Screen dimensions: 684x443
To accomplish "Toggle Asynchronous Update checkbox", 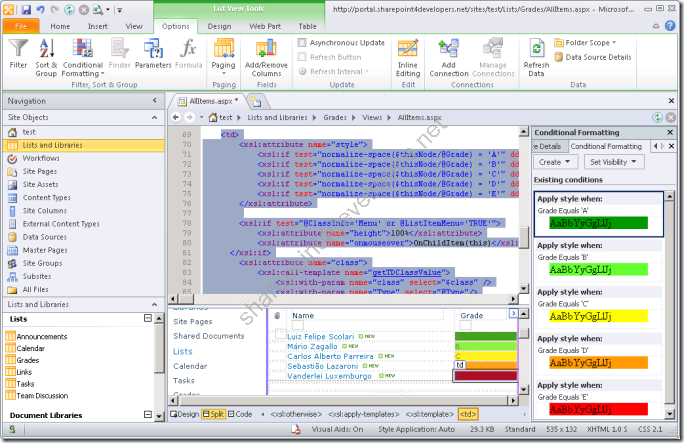I will (302, 43).
